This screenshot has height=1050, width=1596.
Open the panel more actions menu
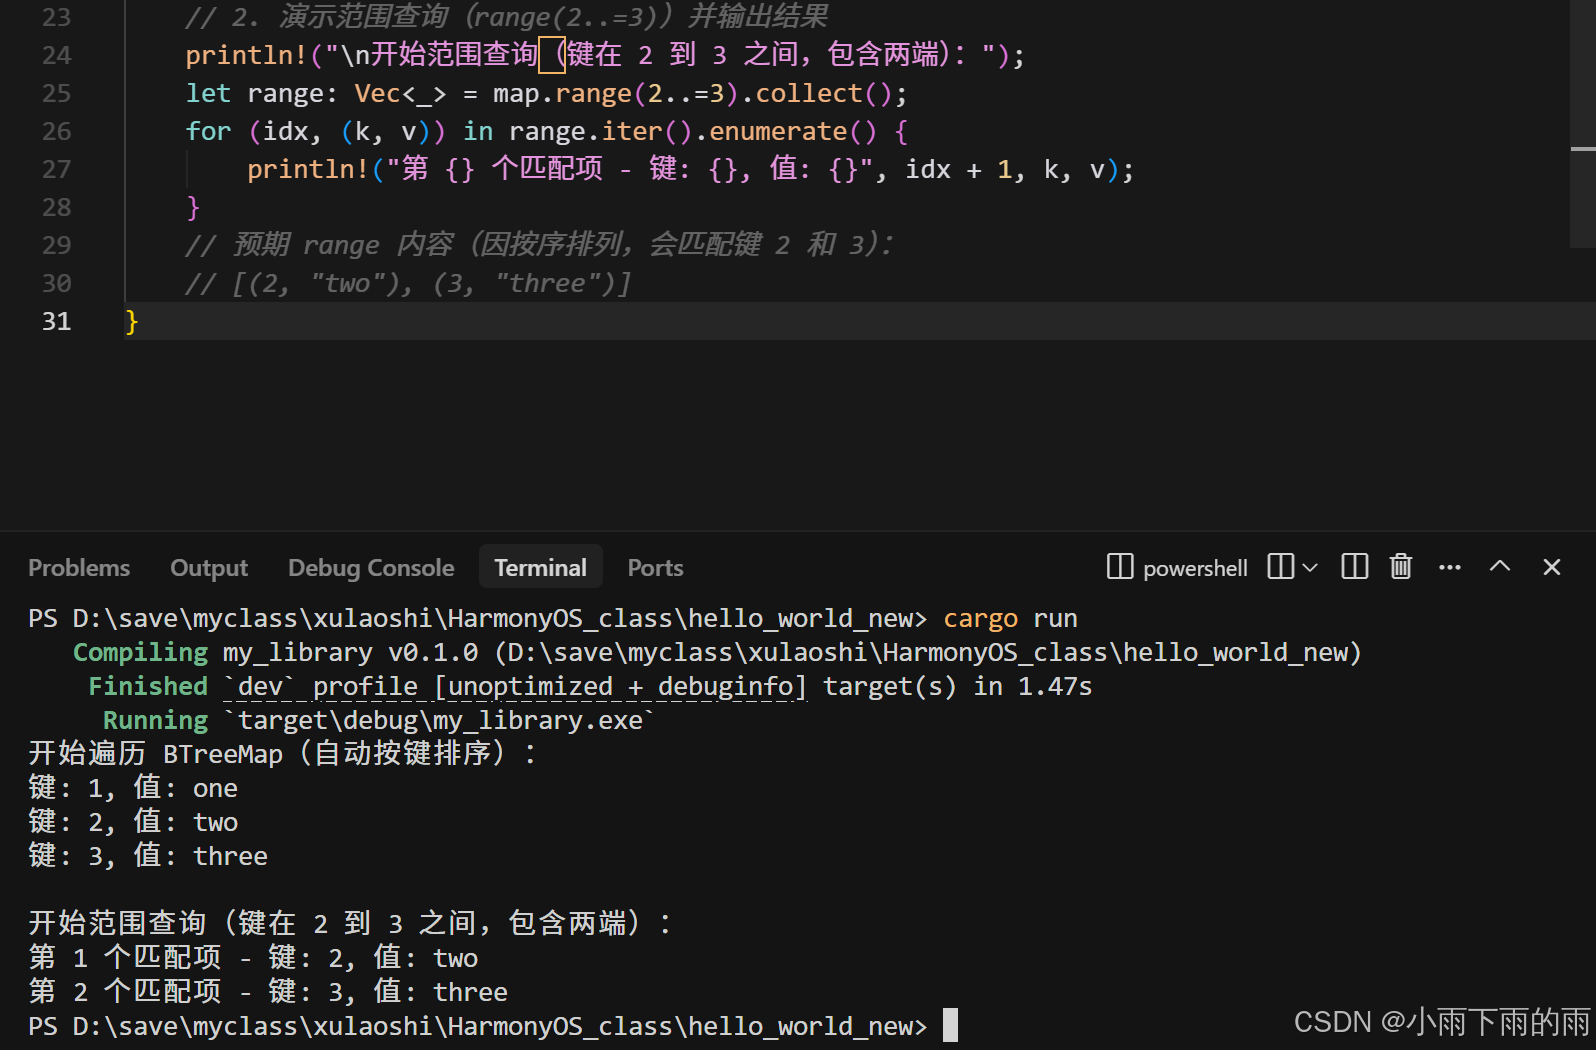click(1450, 567)
